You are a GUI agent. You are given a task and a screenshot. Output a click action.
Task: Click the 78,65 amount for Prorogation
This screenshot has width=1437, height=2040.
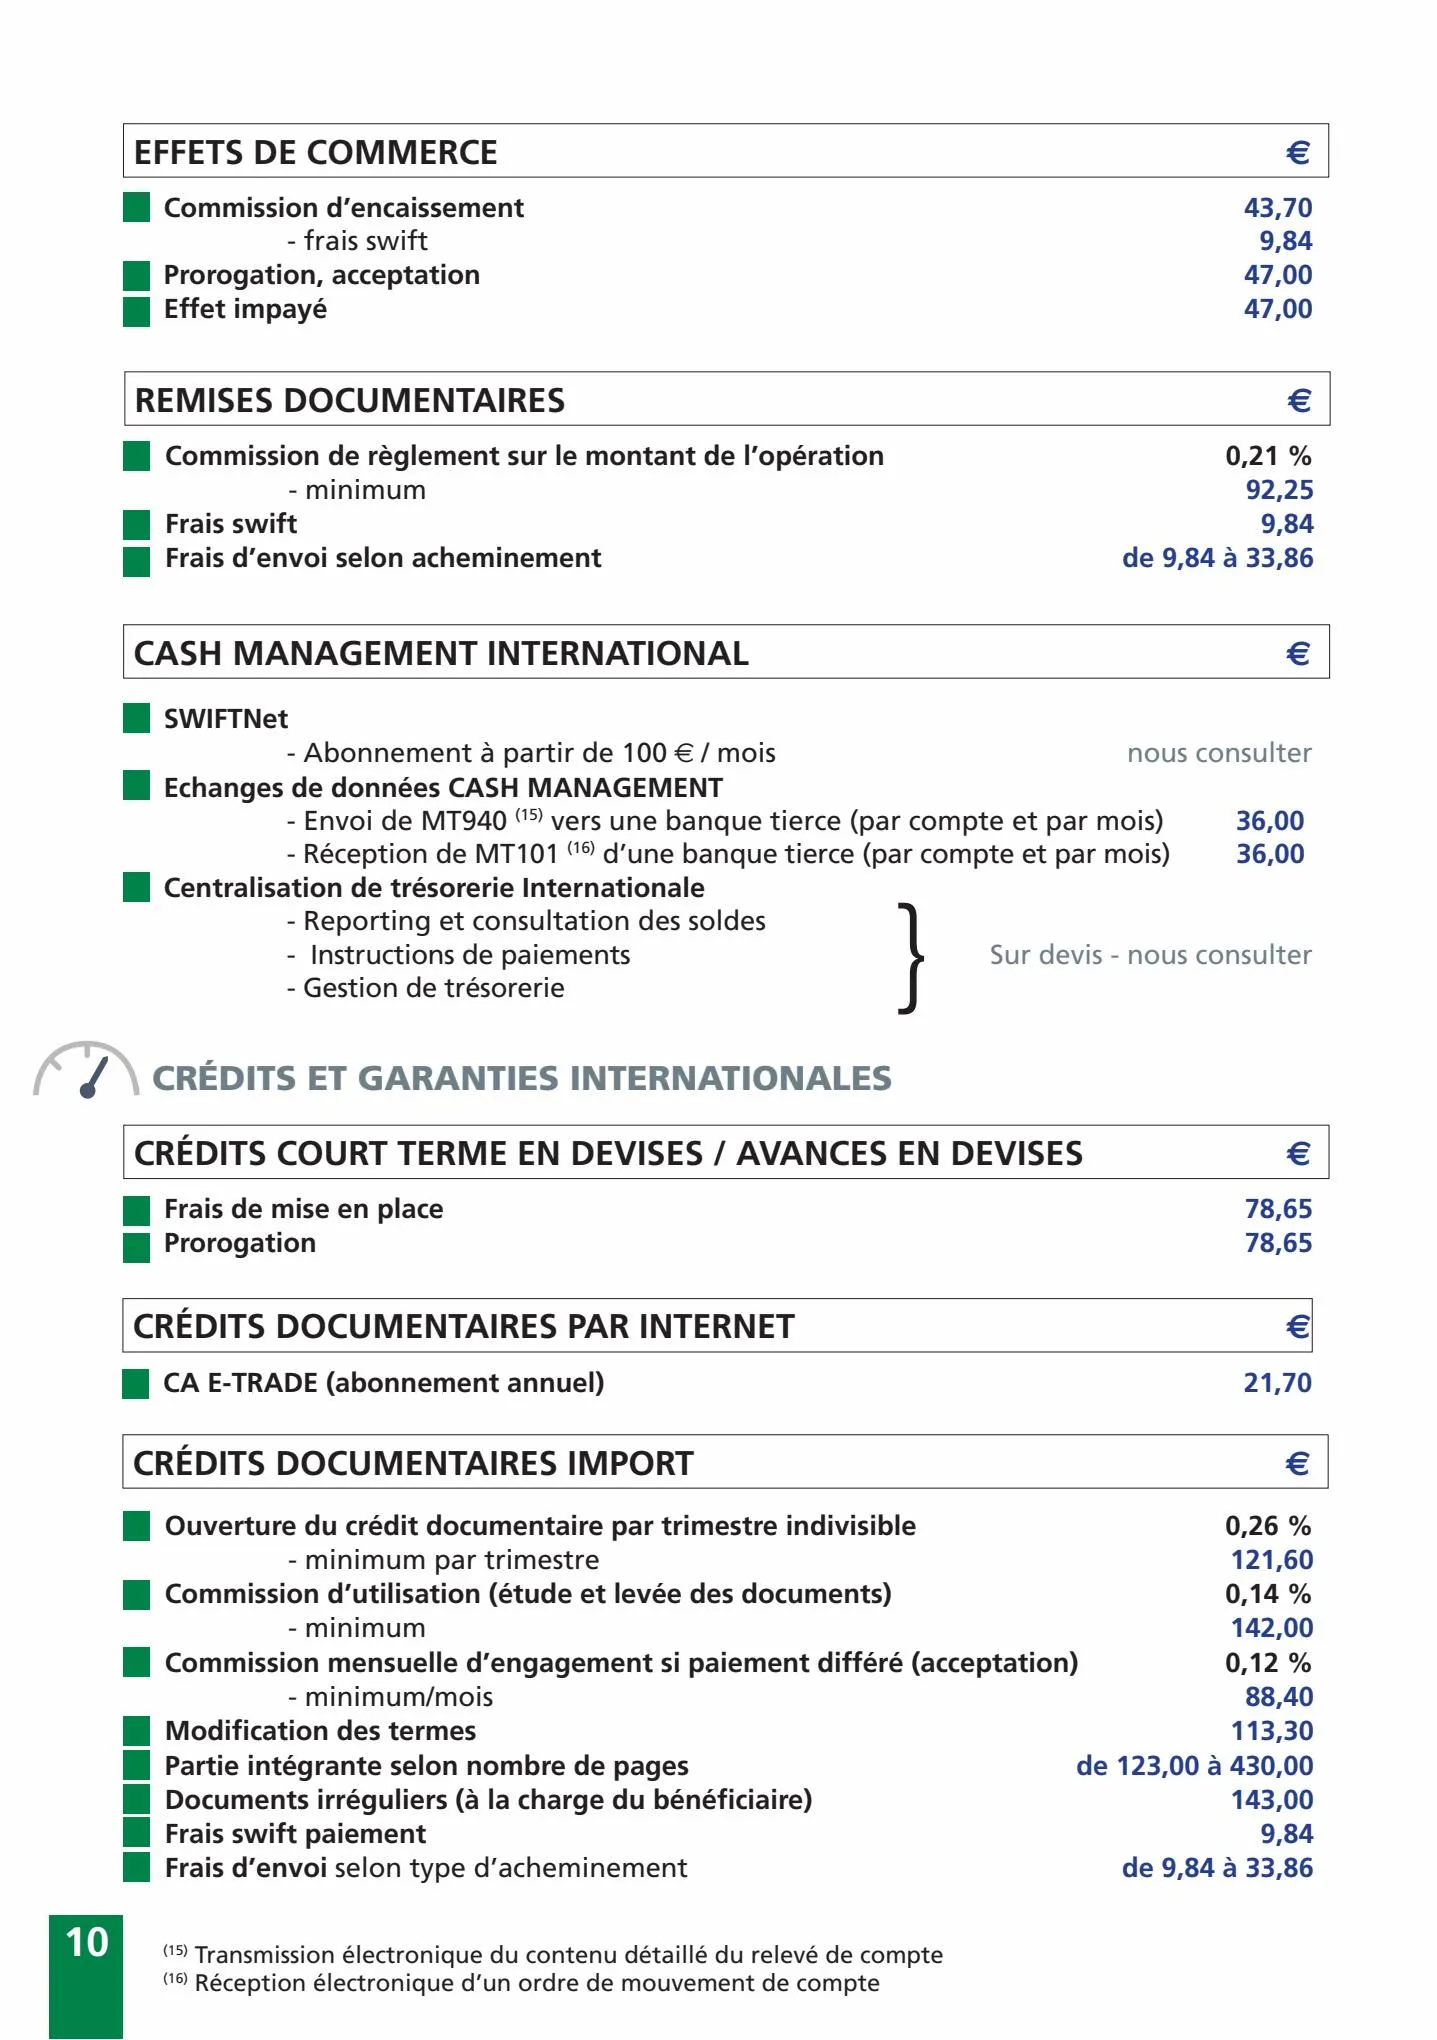pyautogui.click(x=1278, y=1243)
